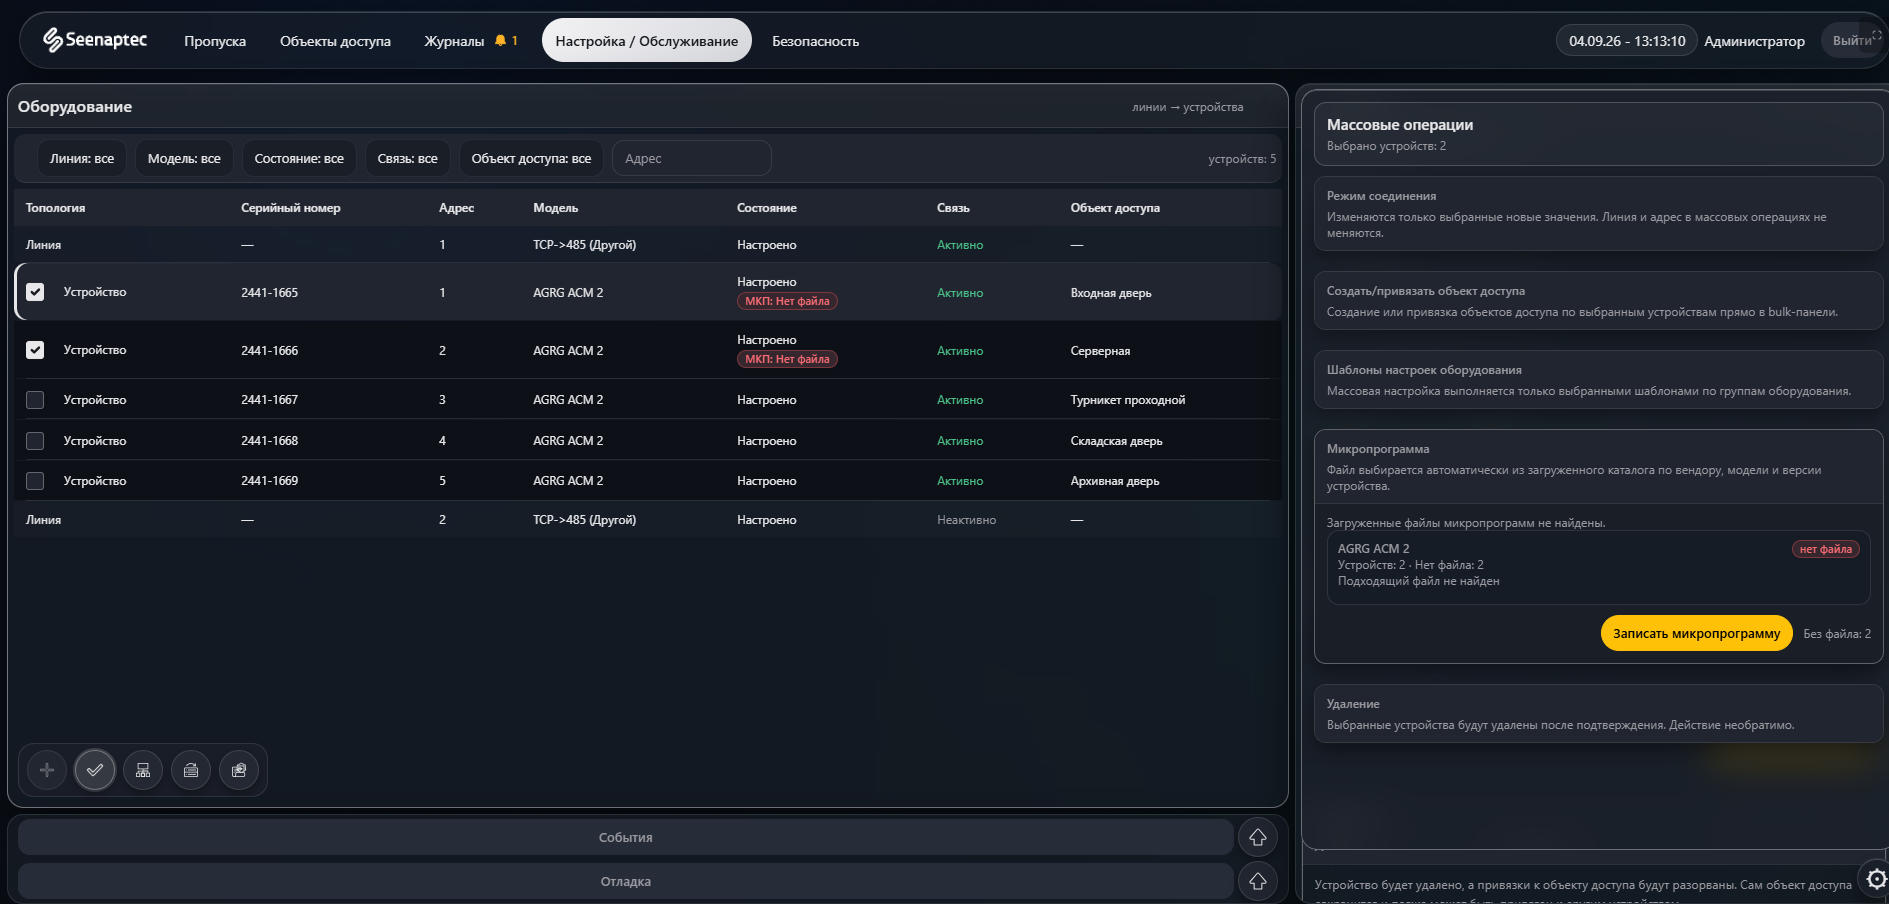Uncheck the device 2441-1666 checkbox
The height and width of the screenshot is (904, 1889).
(35, 350)
